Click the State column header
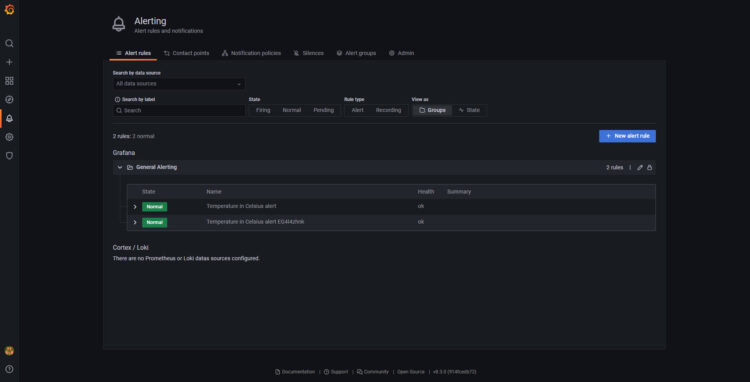This screenshot has width=750, height=382. (x=149, y=192)
